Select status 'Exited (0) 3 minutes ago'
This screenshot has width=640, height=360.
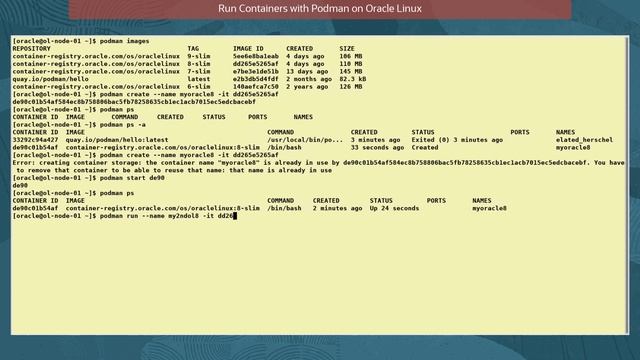[457, 140]
